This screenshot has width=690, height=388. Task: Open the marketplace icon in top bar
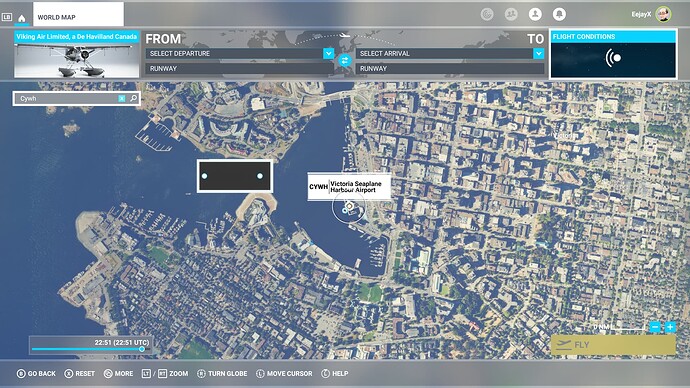pyautogui.click(x=487, y=15)
